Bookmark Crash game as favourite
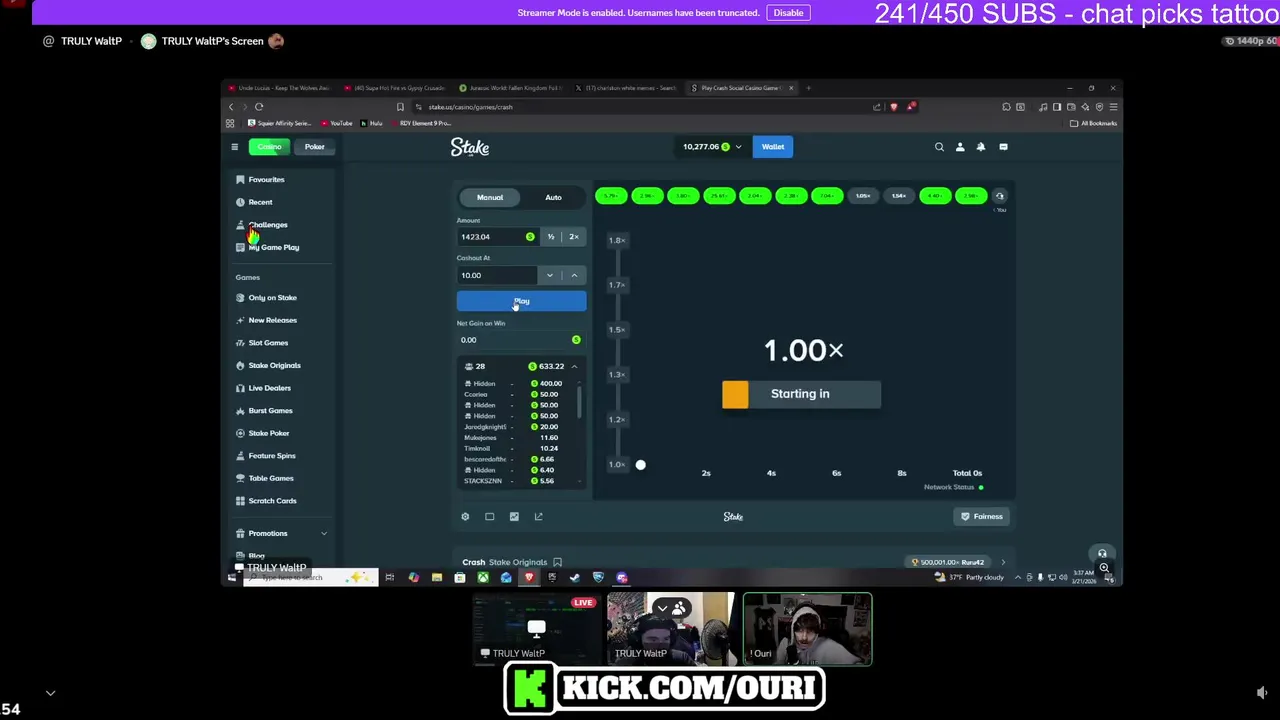This screenshot has width=1280, height=720. 557,562
